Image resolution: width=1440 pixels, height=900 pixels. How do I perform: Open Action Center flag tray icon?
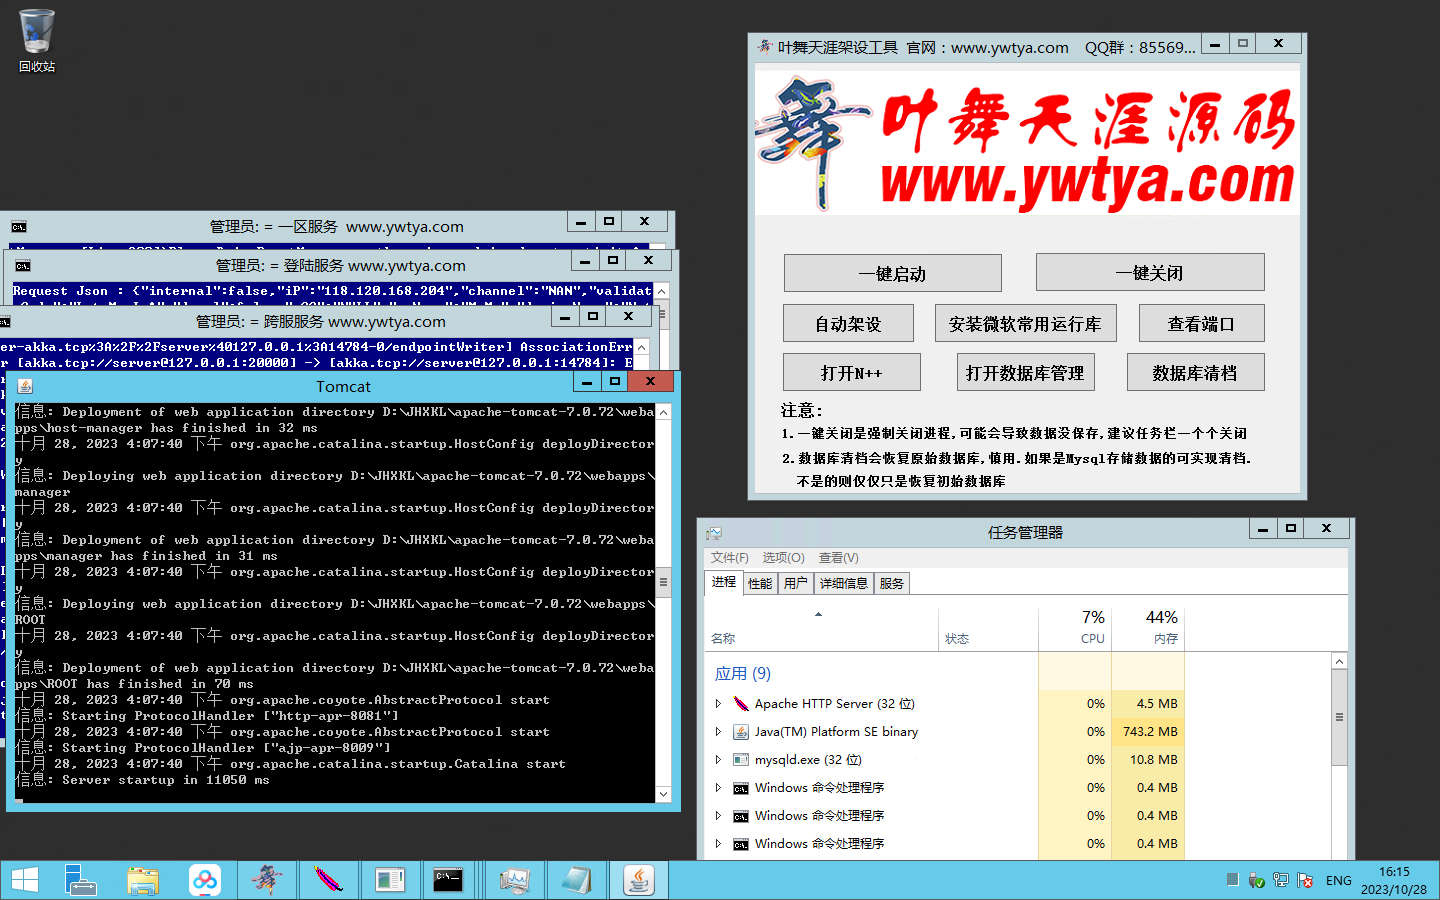tap(1304, 880)
